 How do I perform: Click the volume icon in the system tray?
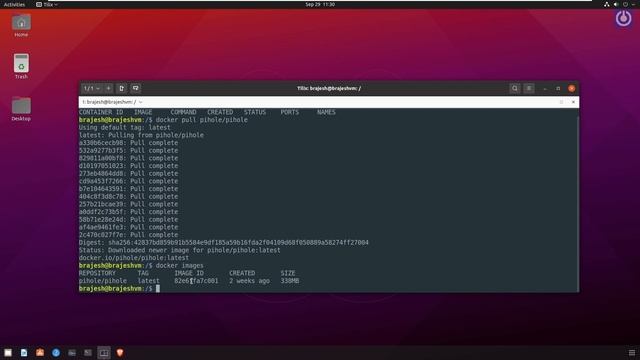[x=616, y=4]
